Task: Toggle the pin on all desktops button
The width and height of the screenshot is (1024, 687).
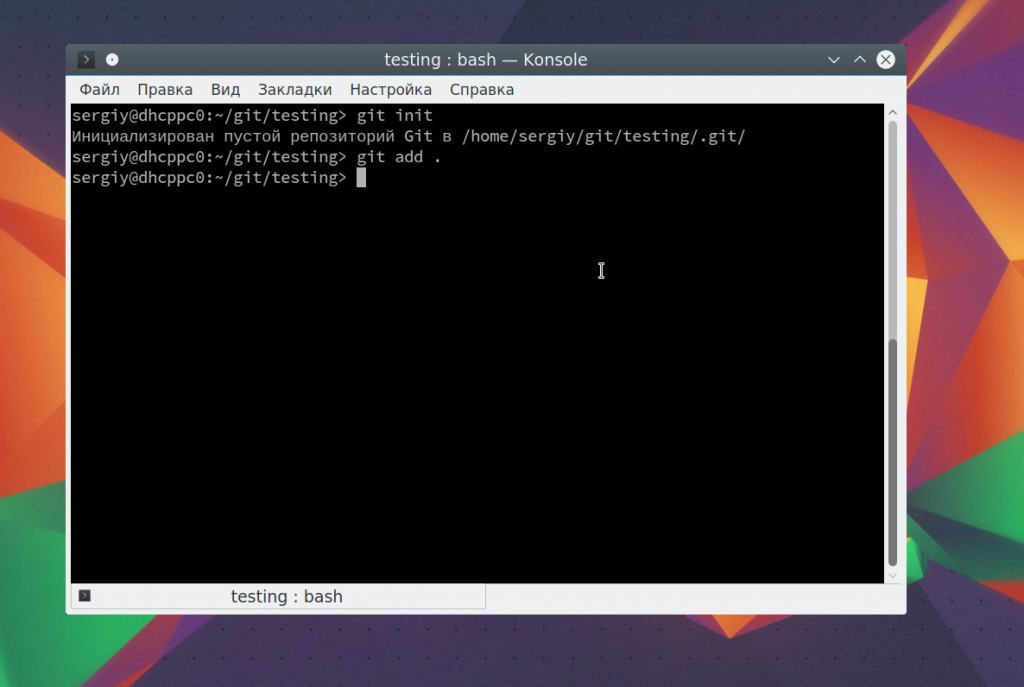Action: (112, 60)
